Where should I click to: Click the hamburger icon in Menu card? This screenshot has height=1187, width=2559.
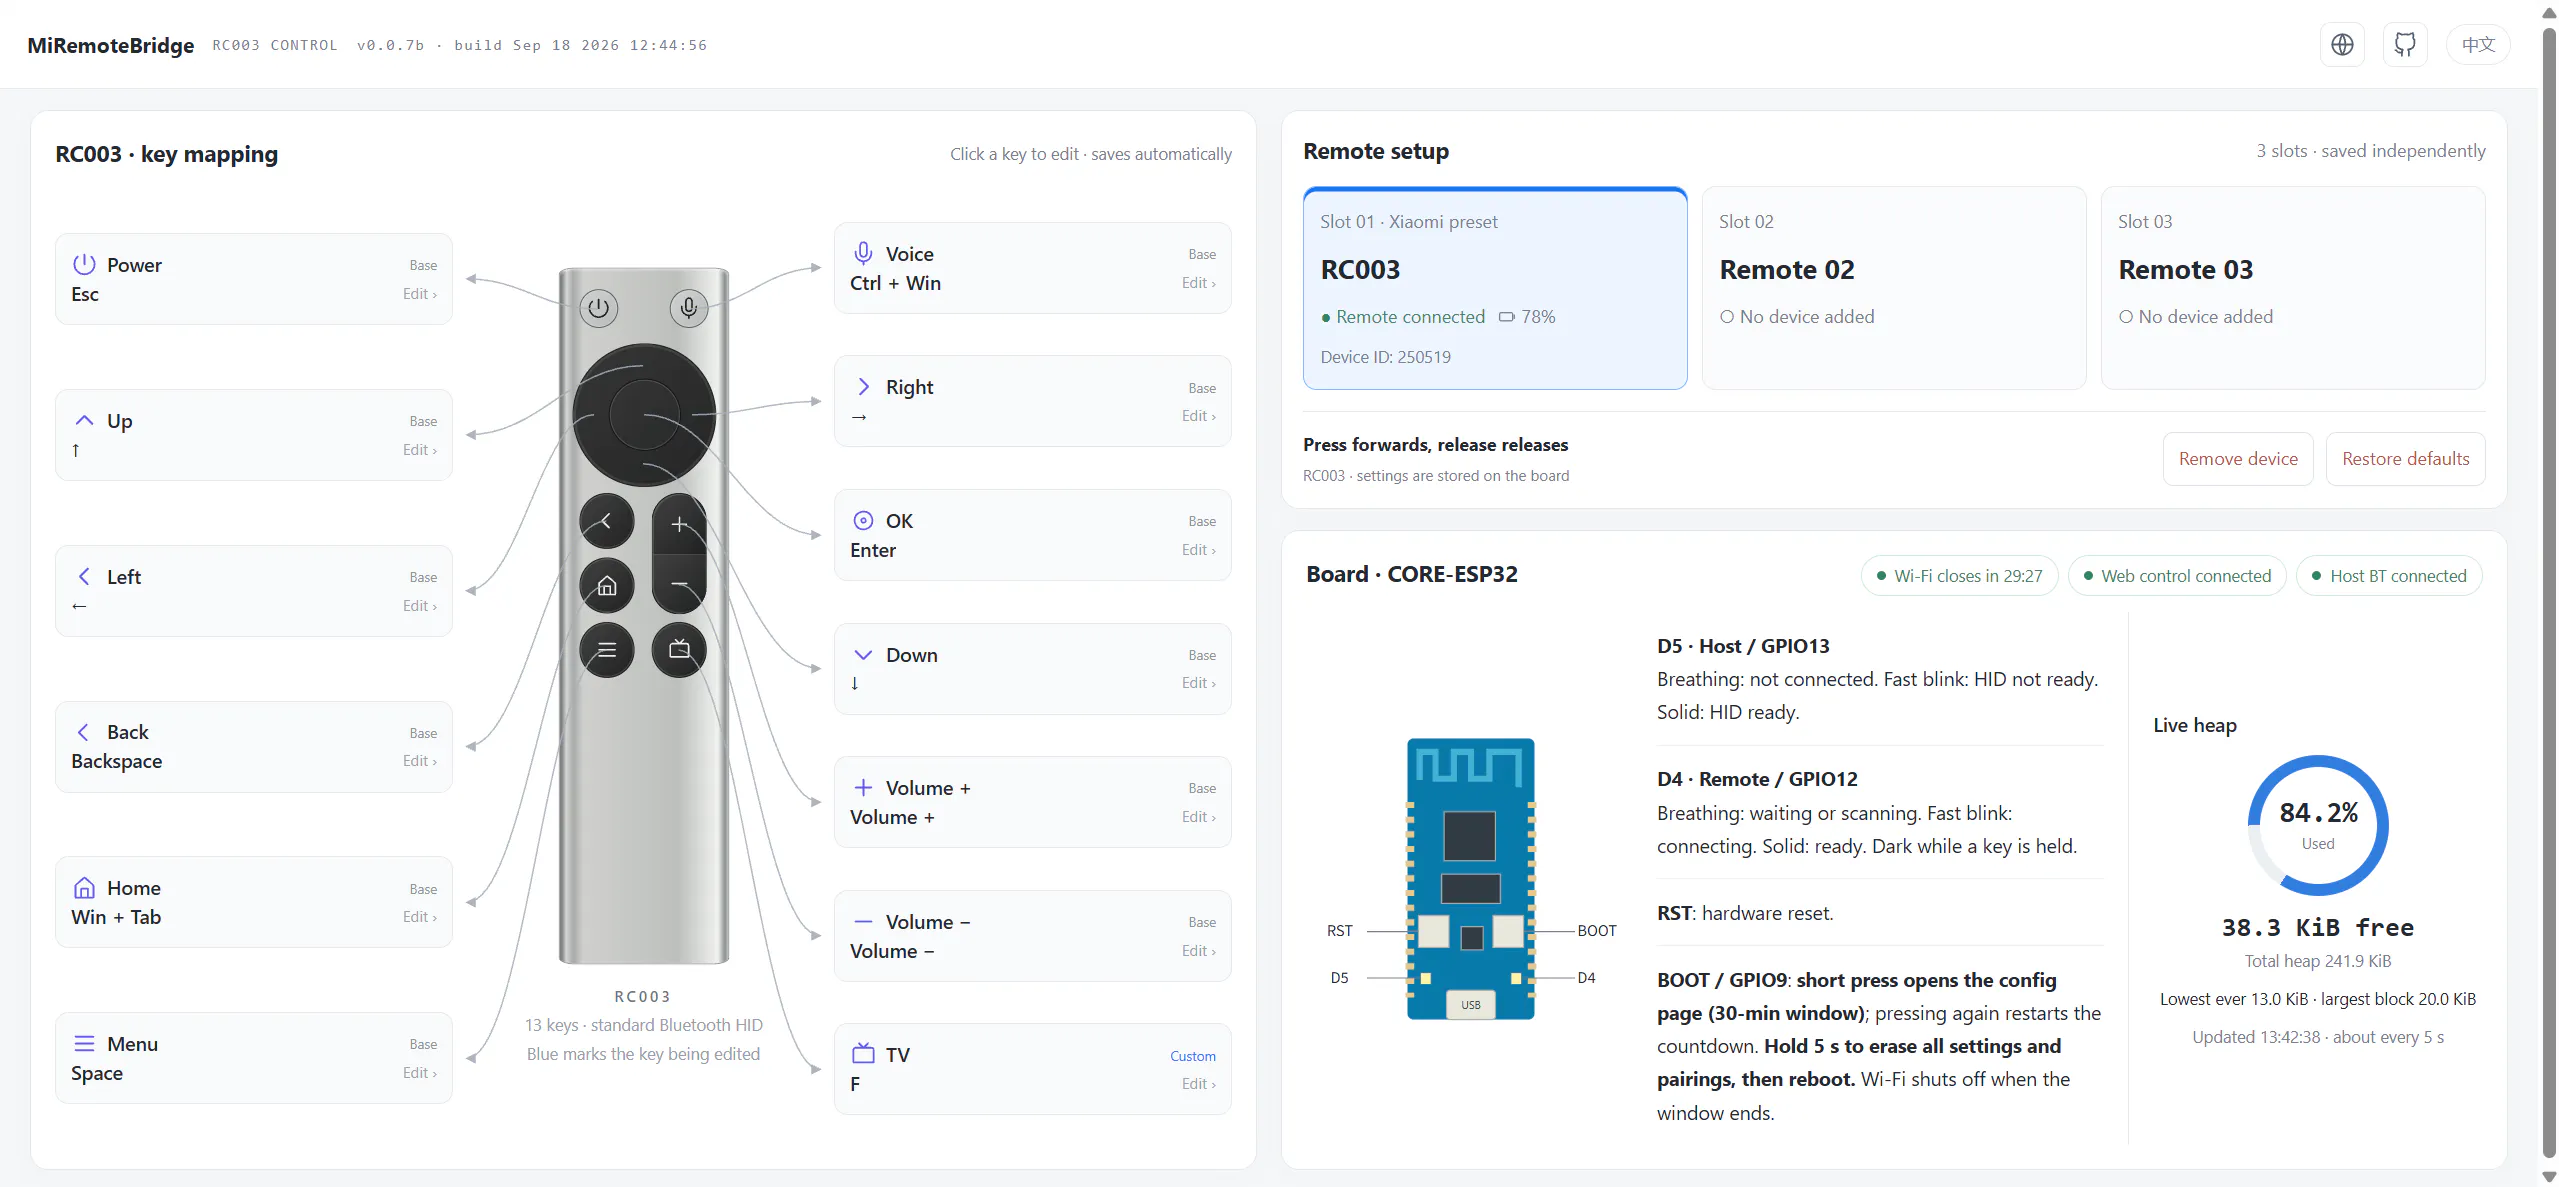click(84, 1044)
